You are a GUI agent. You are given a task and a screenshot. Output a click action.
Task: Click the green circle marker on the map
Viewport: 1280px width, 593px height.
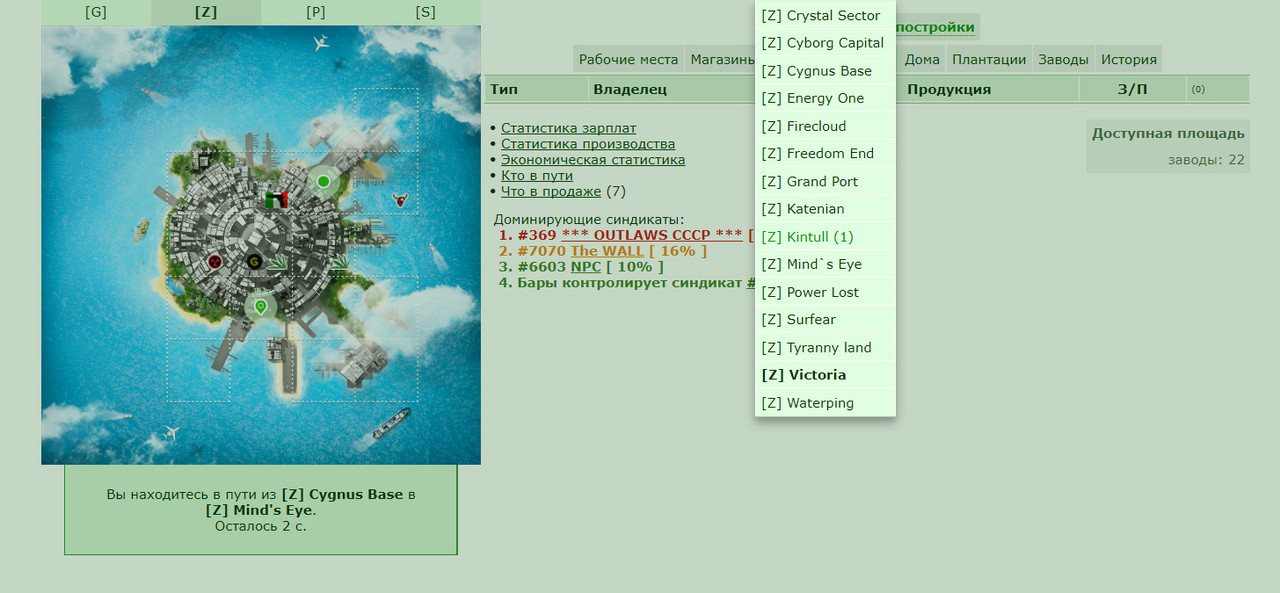pyautogui.click(x=323, y=182)
